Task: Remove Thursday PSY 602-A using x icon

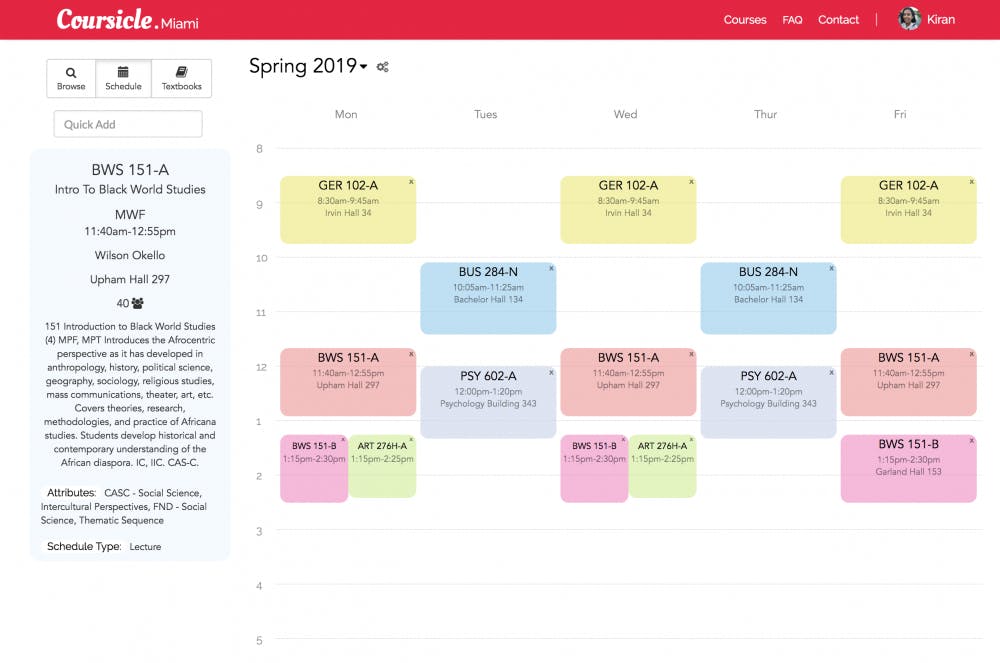Action: [x=831, y=372]
